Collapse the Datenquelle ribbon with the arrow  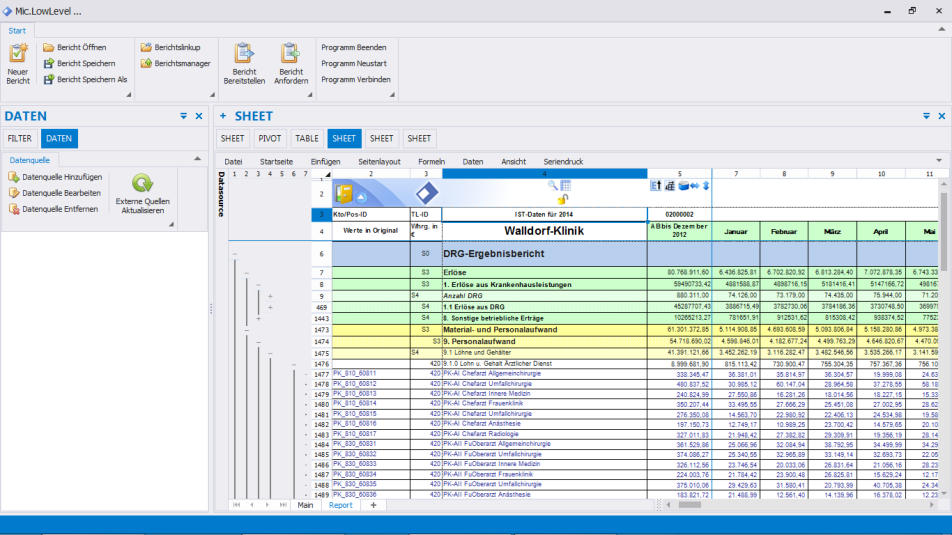click(199, 160)
